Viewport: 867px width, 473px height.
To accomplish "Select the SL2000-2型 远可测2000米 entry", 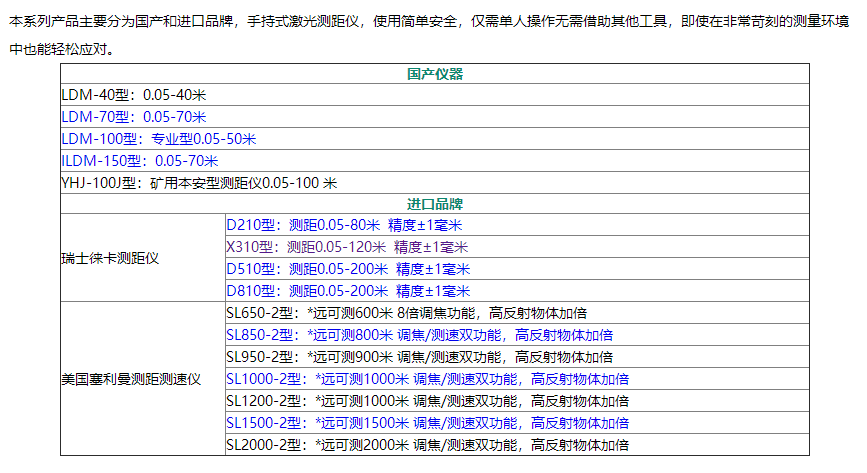I will tap(427, 445).
